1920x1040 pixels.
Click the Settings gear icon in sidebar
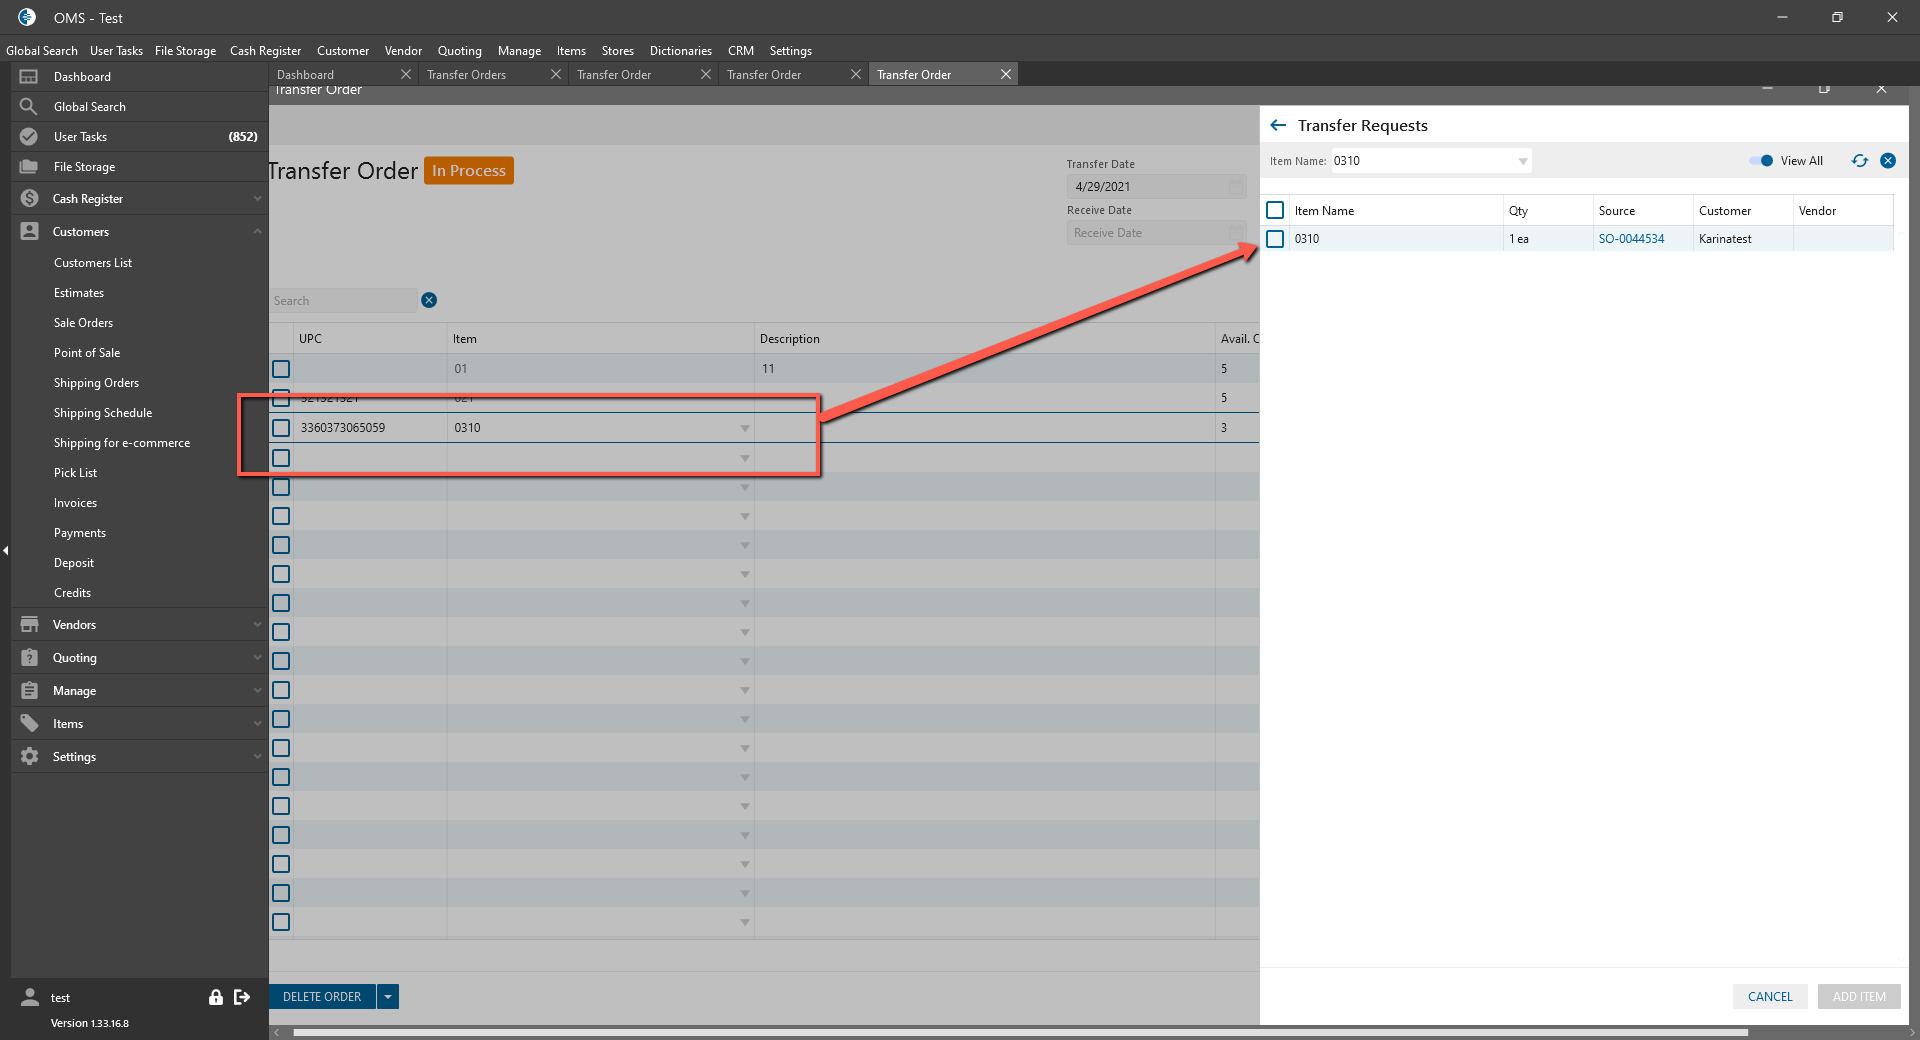click(29, 757)
